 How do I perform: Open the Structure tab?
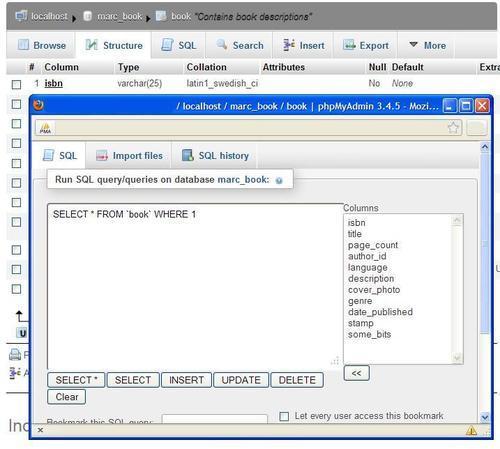click(114, 45)
